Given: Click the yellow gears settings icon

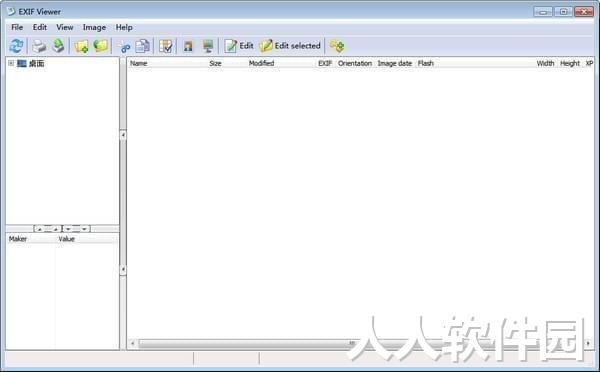Looking at the screenshot, I should tap(337, 46).
